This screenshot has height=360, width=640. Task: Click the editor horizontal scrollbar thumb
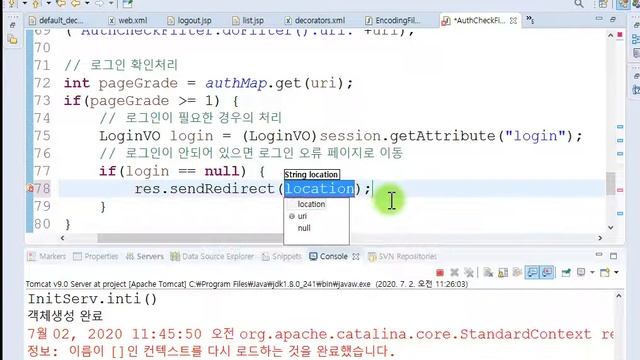point(190,238)
